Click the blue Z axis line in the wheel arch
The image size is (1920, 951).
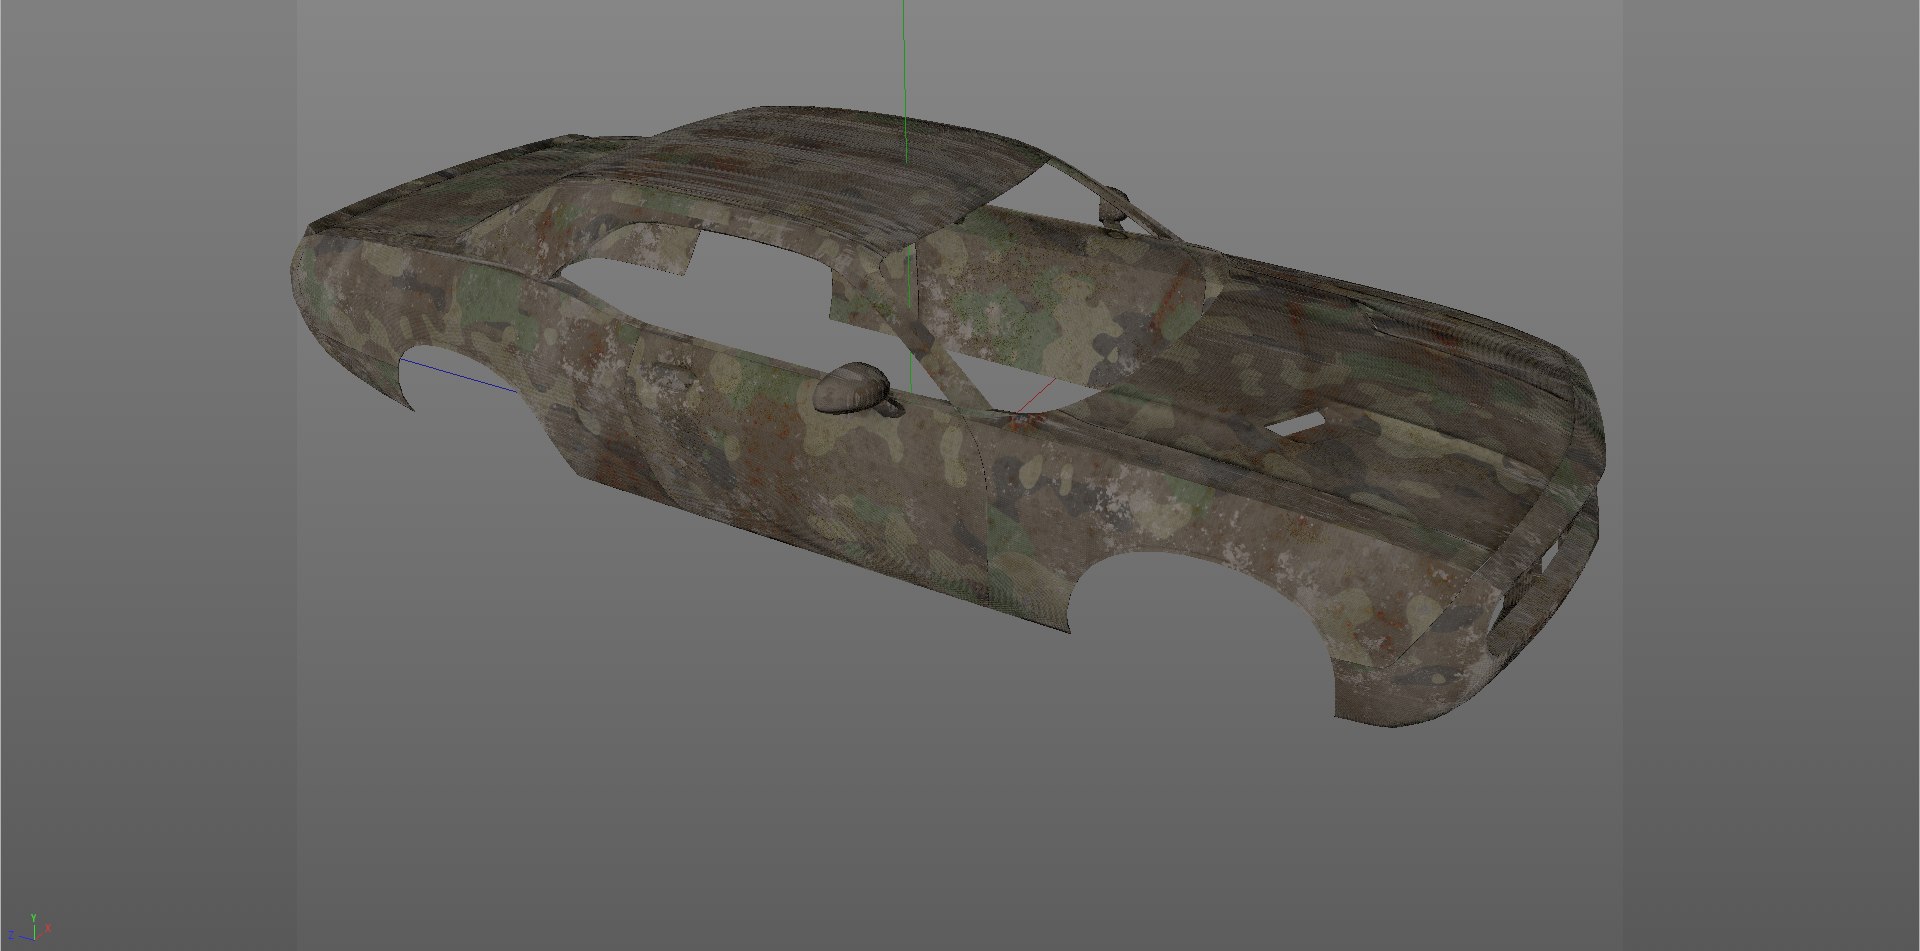point(457,375)
